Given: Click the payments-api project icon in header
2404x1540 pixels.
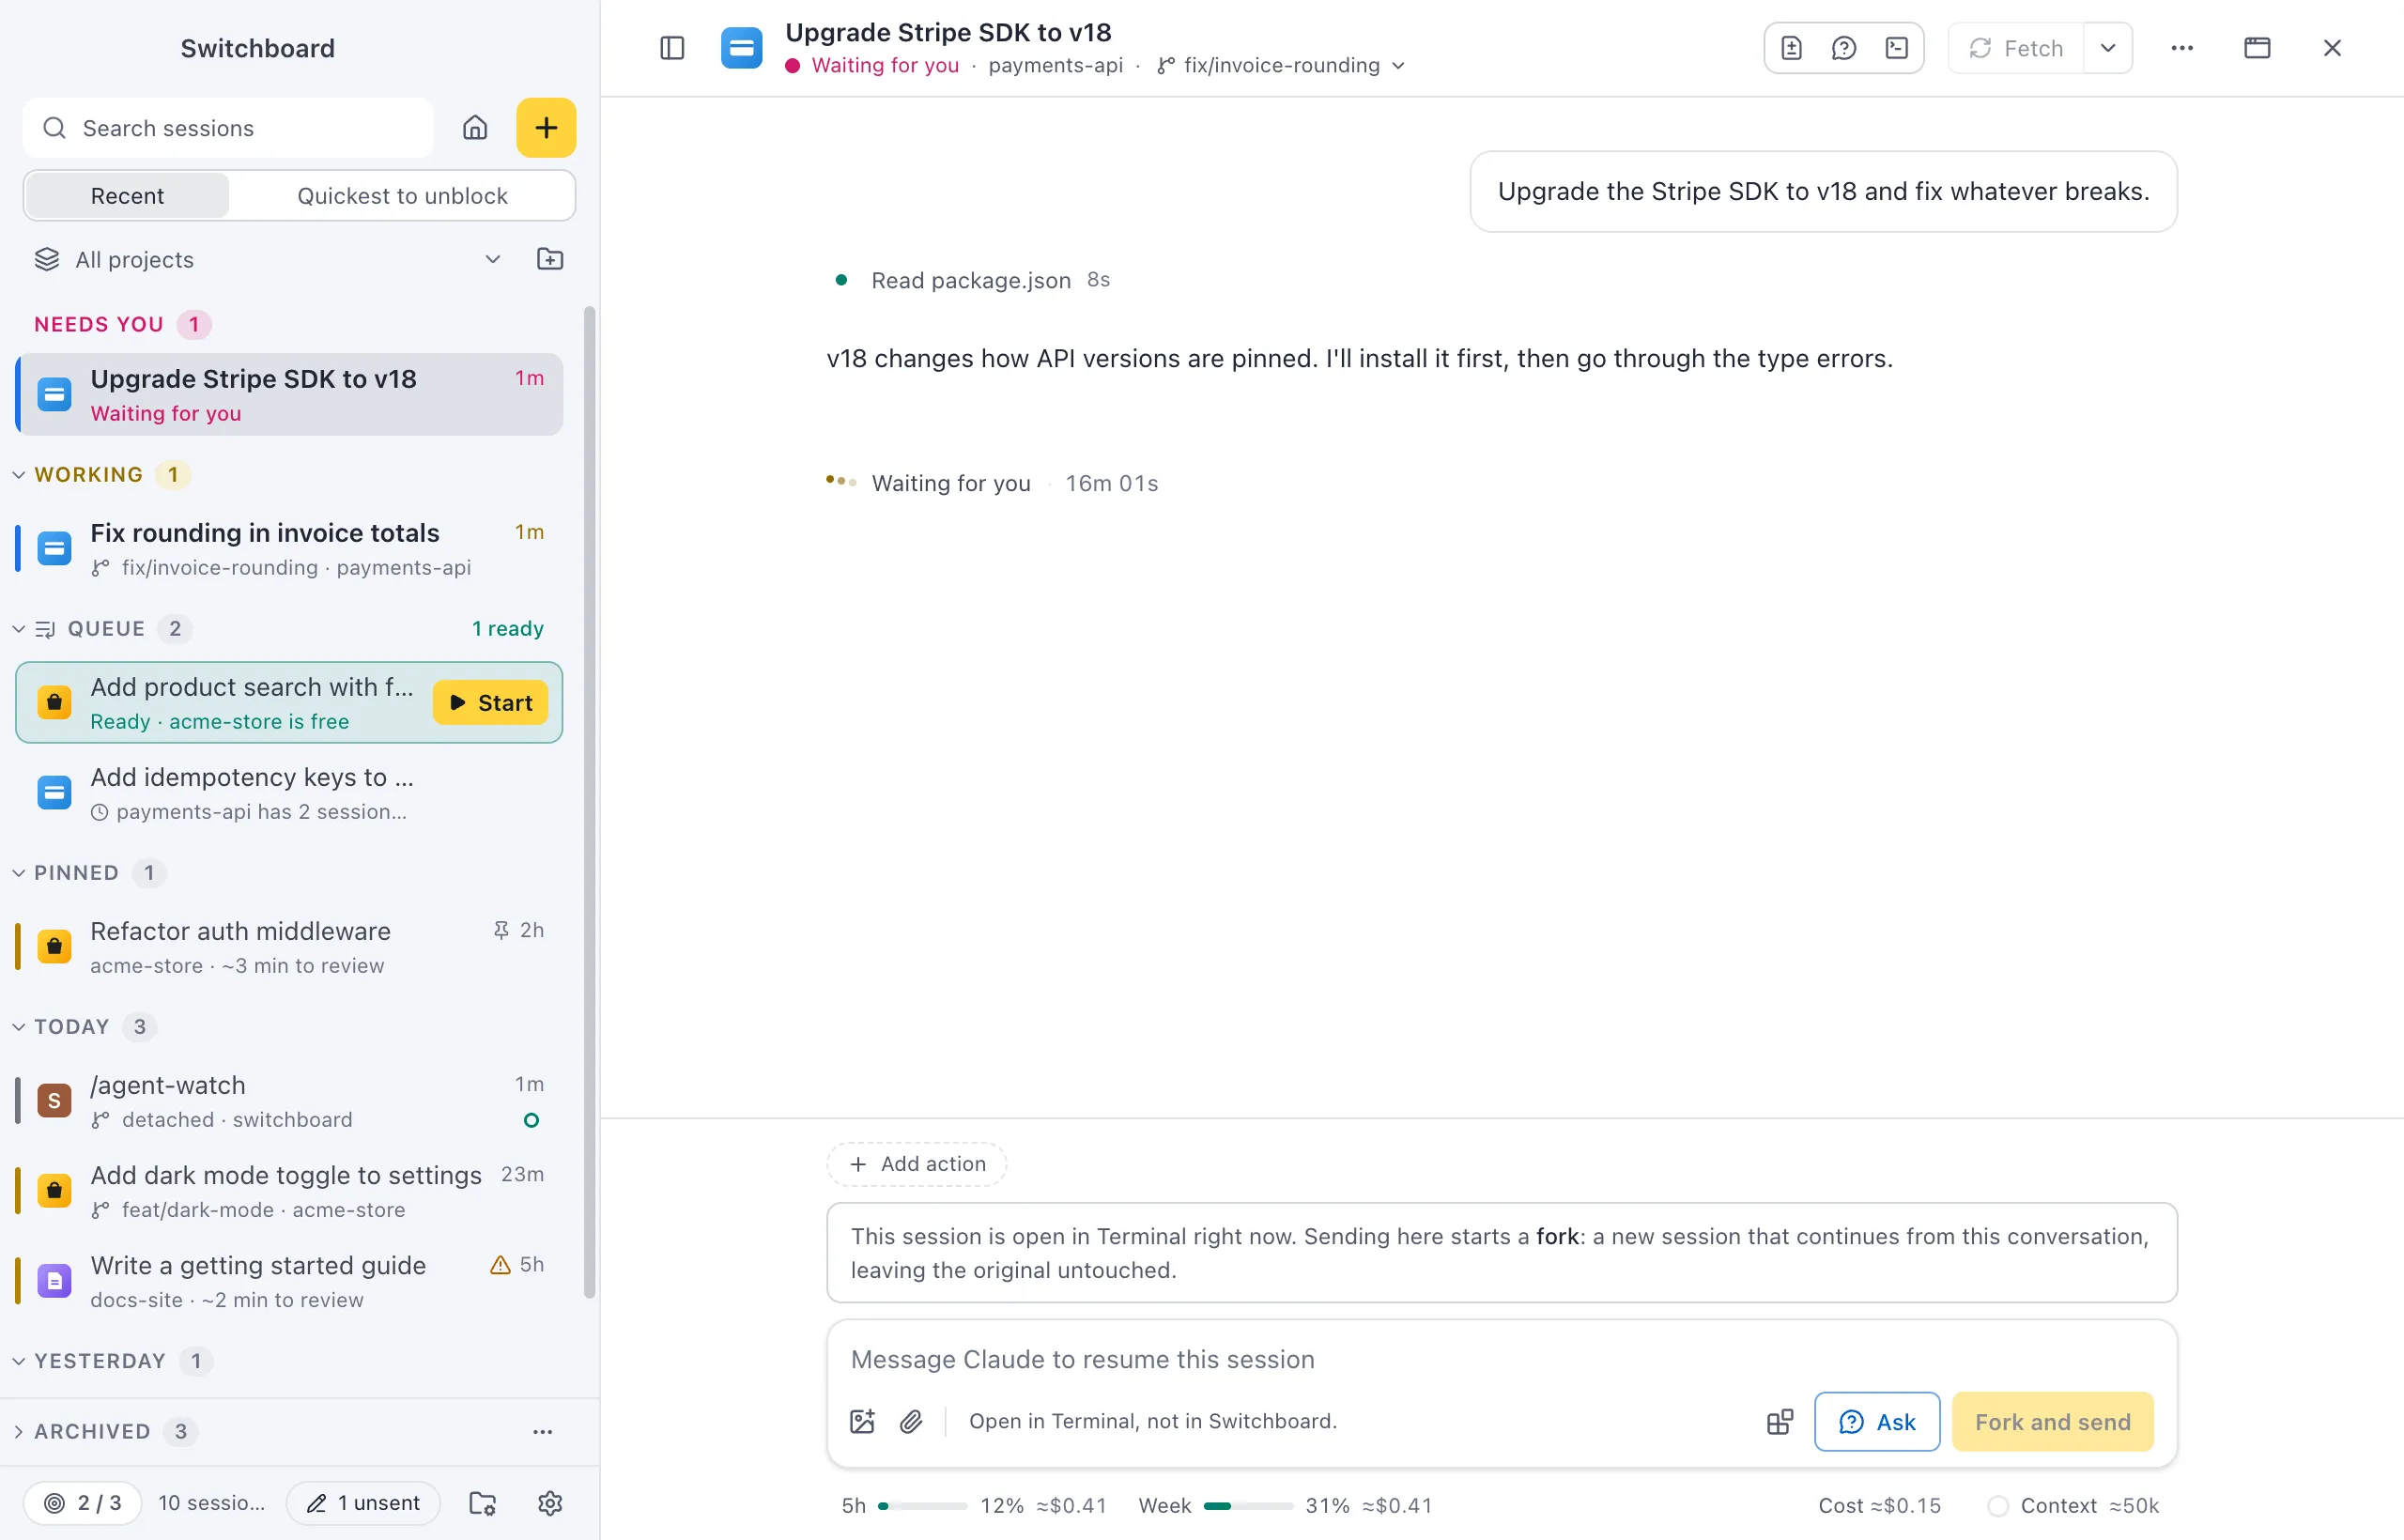Looking at the screenshot, I should [x=741, y=48].
